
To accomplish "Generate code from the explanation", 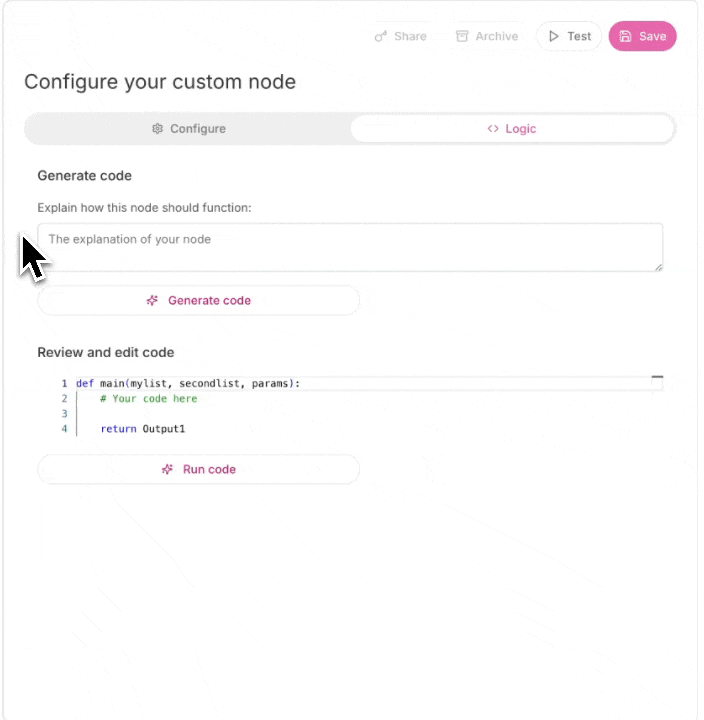I will [x=198, y=300].
